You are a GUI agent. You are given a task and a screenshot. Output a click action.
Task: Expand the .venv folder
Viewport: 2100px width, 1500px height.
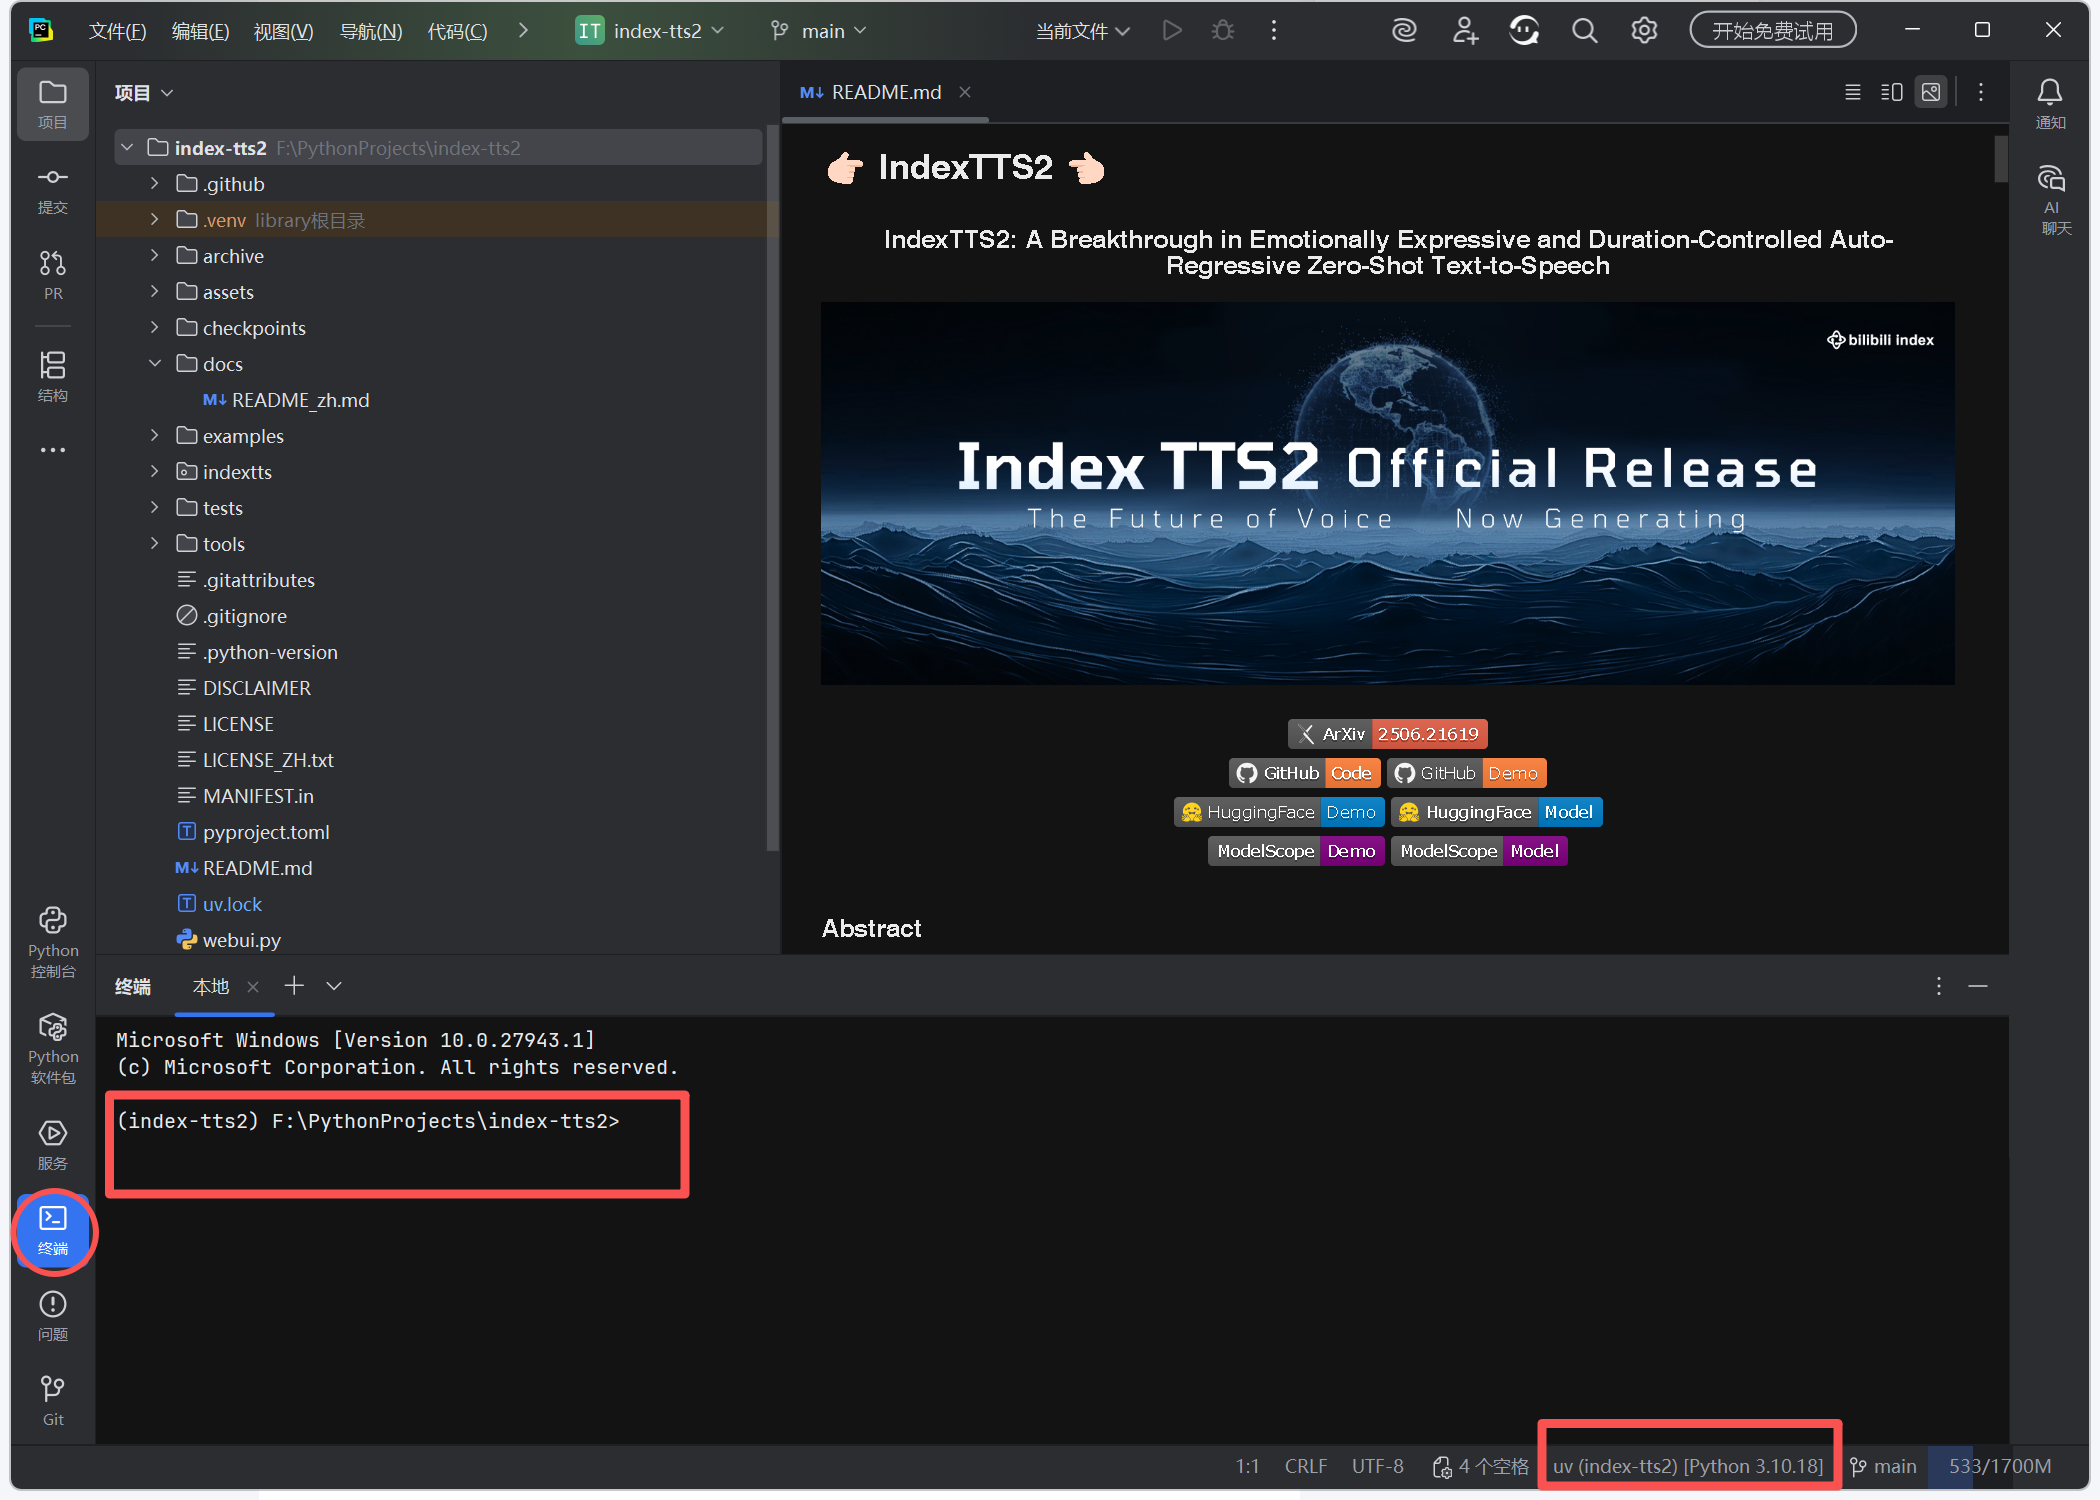[x=154, y=220]
